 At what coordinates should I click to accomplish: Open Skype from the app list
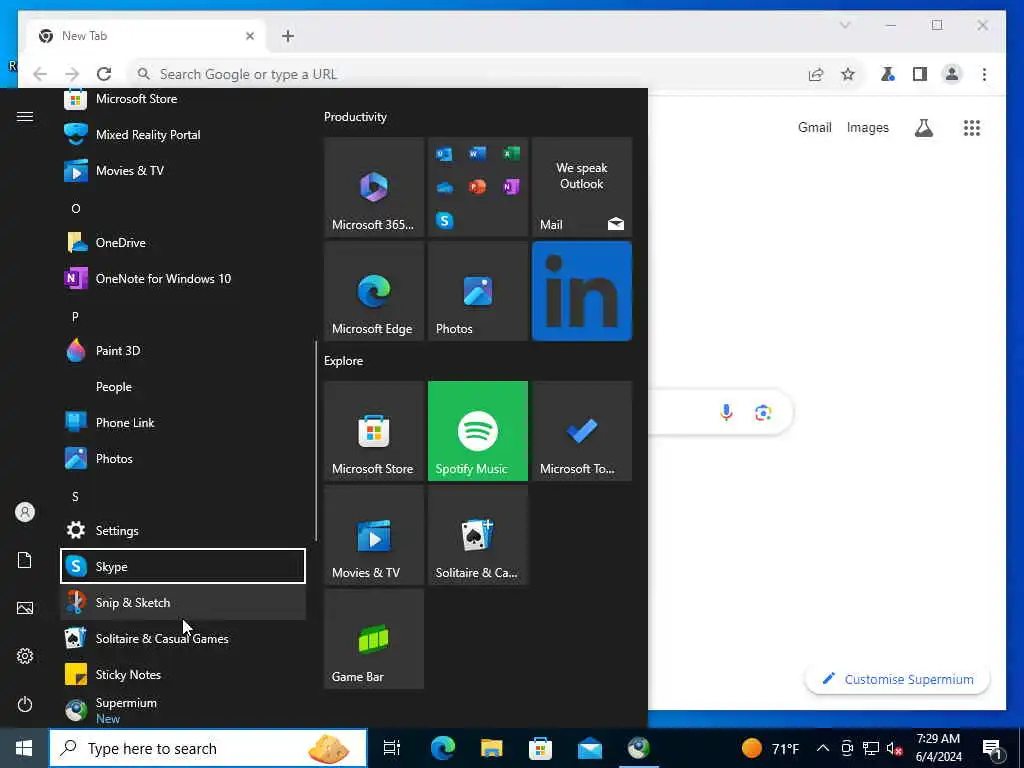point(183,566)
